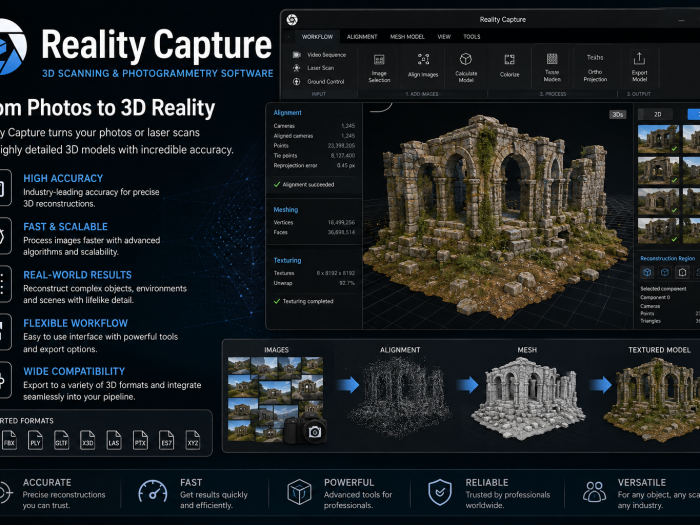Click the Video Sequence camera icon
The image size is (700, 525).
[296, 54]
